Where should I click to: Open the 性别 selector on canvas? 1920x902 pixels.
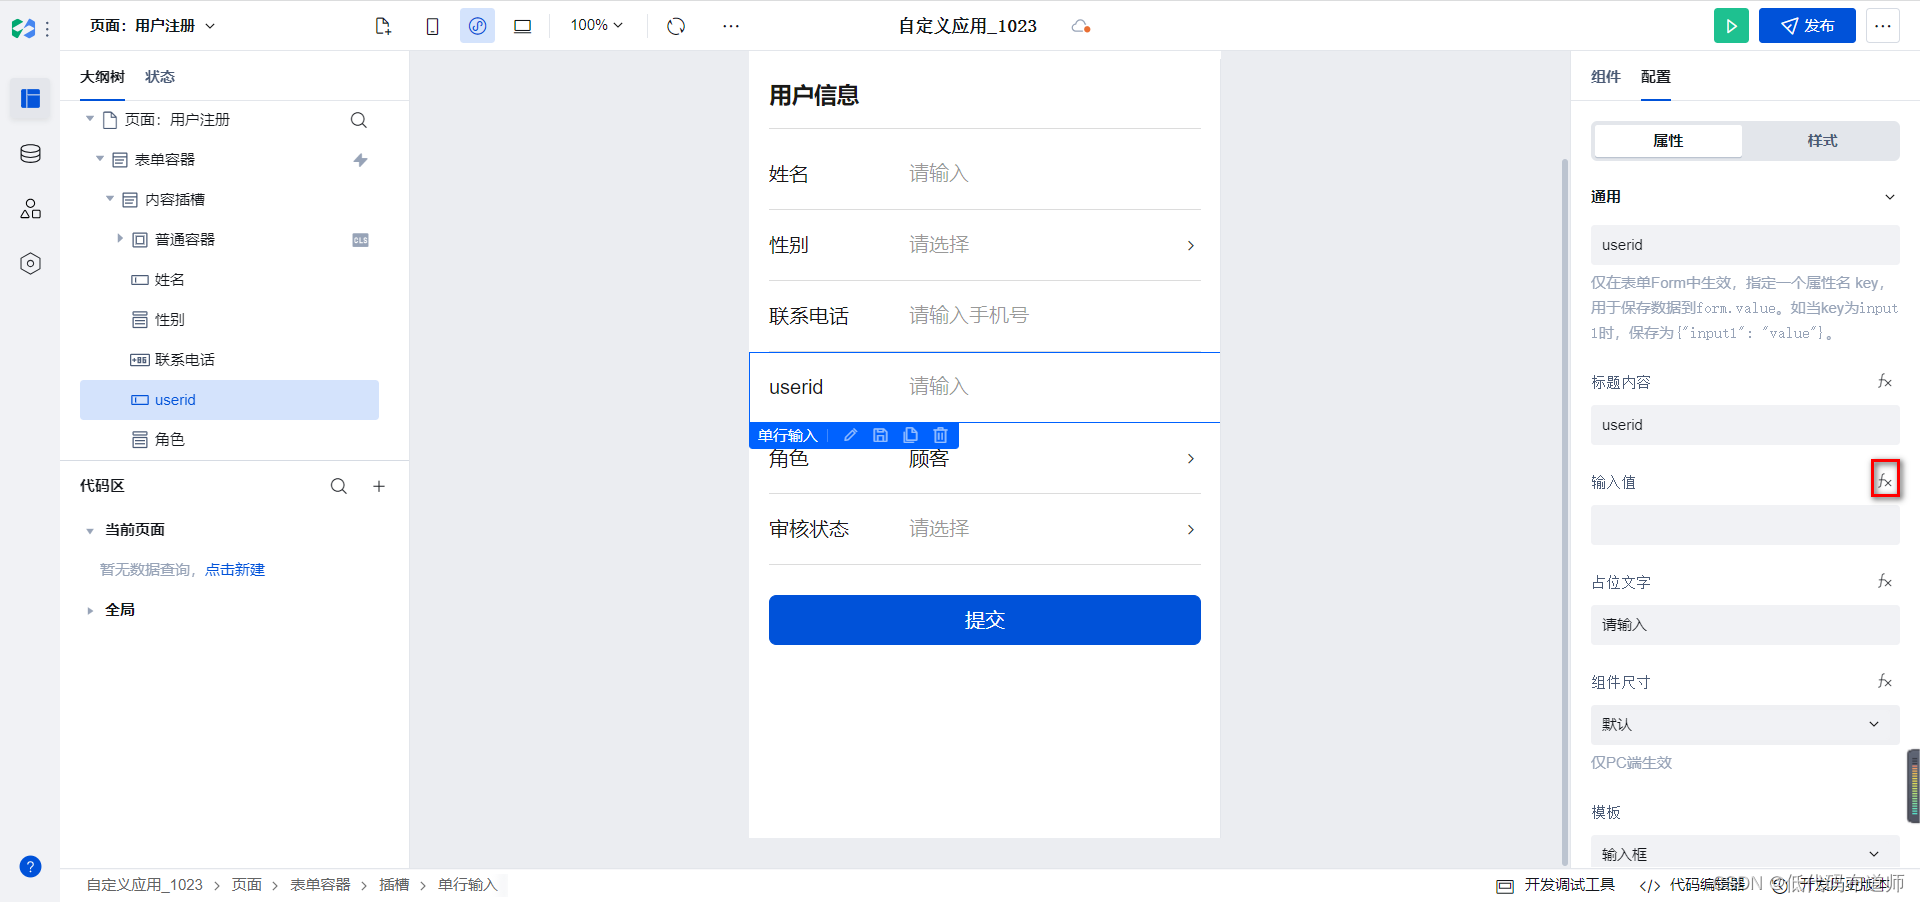[x=1054, y=245]
